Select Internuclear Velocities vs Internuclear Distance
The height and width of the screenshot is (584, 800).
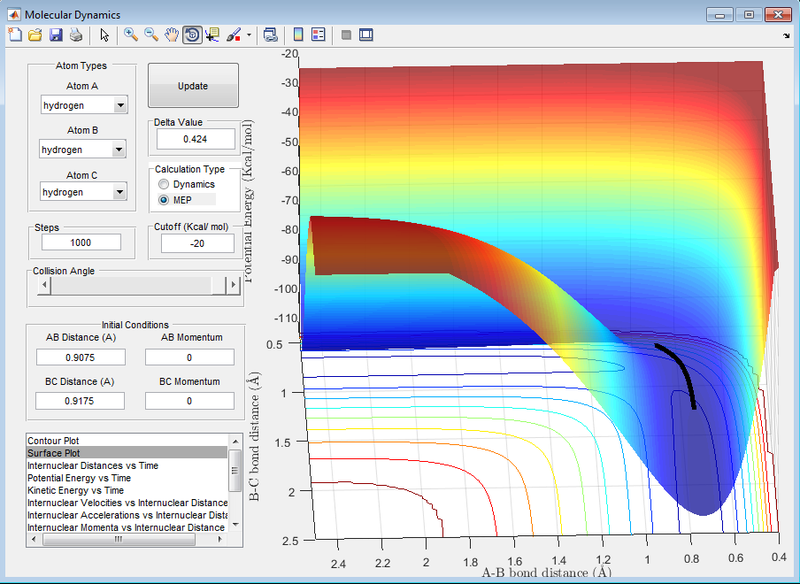[x=127, y=502]
